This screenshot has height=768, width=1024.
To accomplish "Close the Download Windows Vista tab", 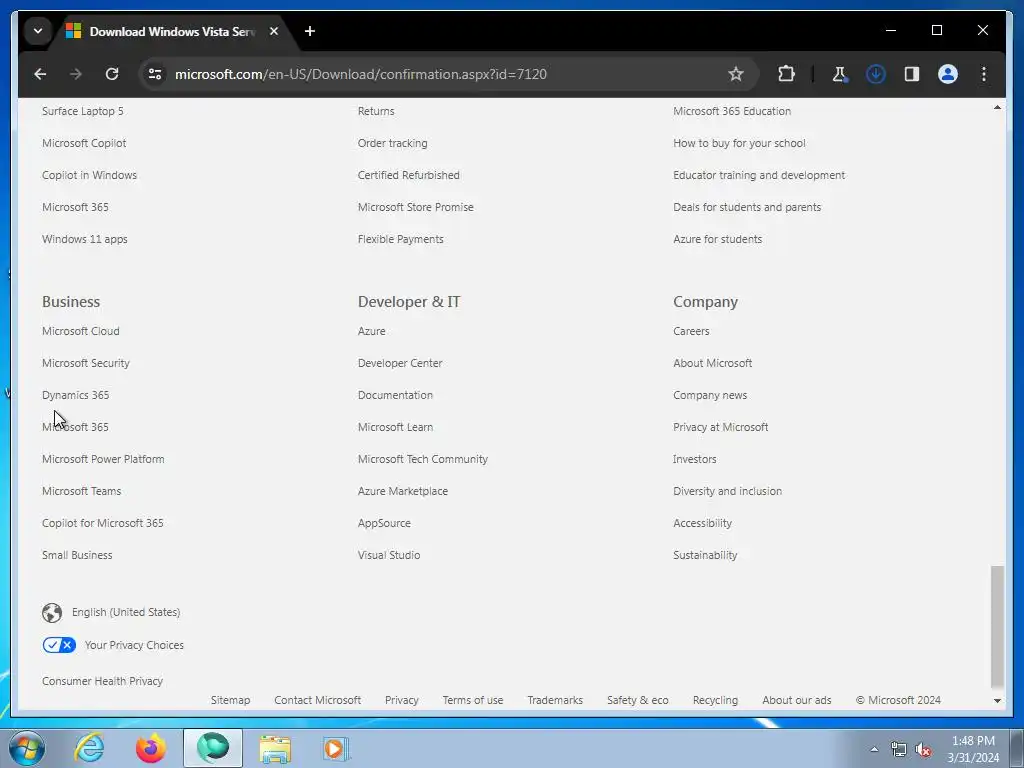I will (274, 31).
